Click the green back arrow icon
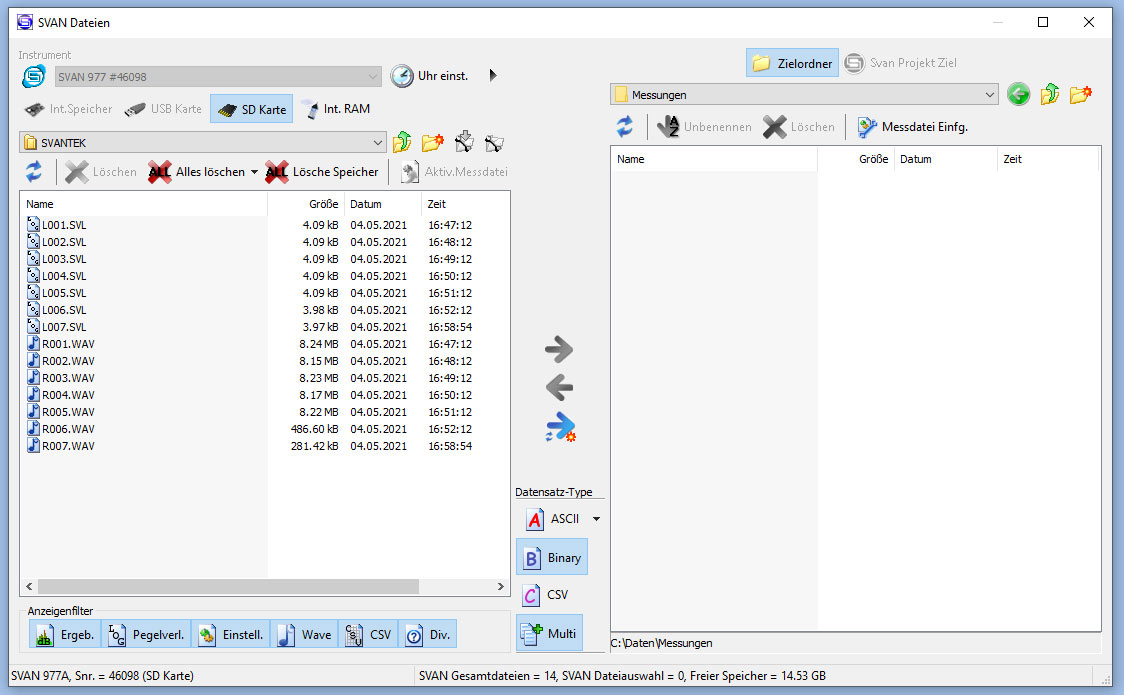The image size is (1124, 695). (1019, 94)
